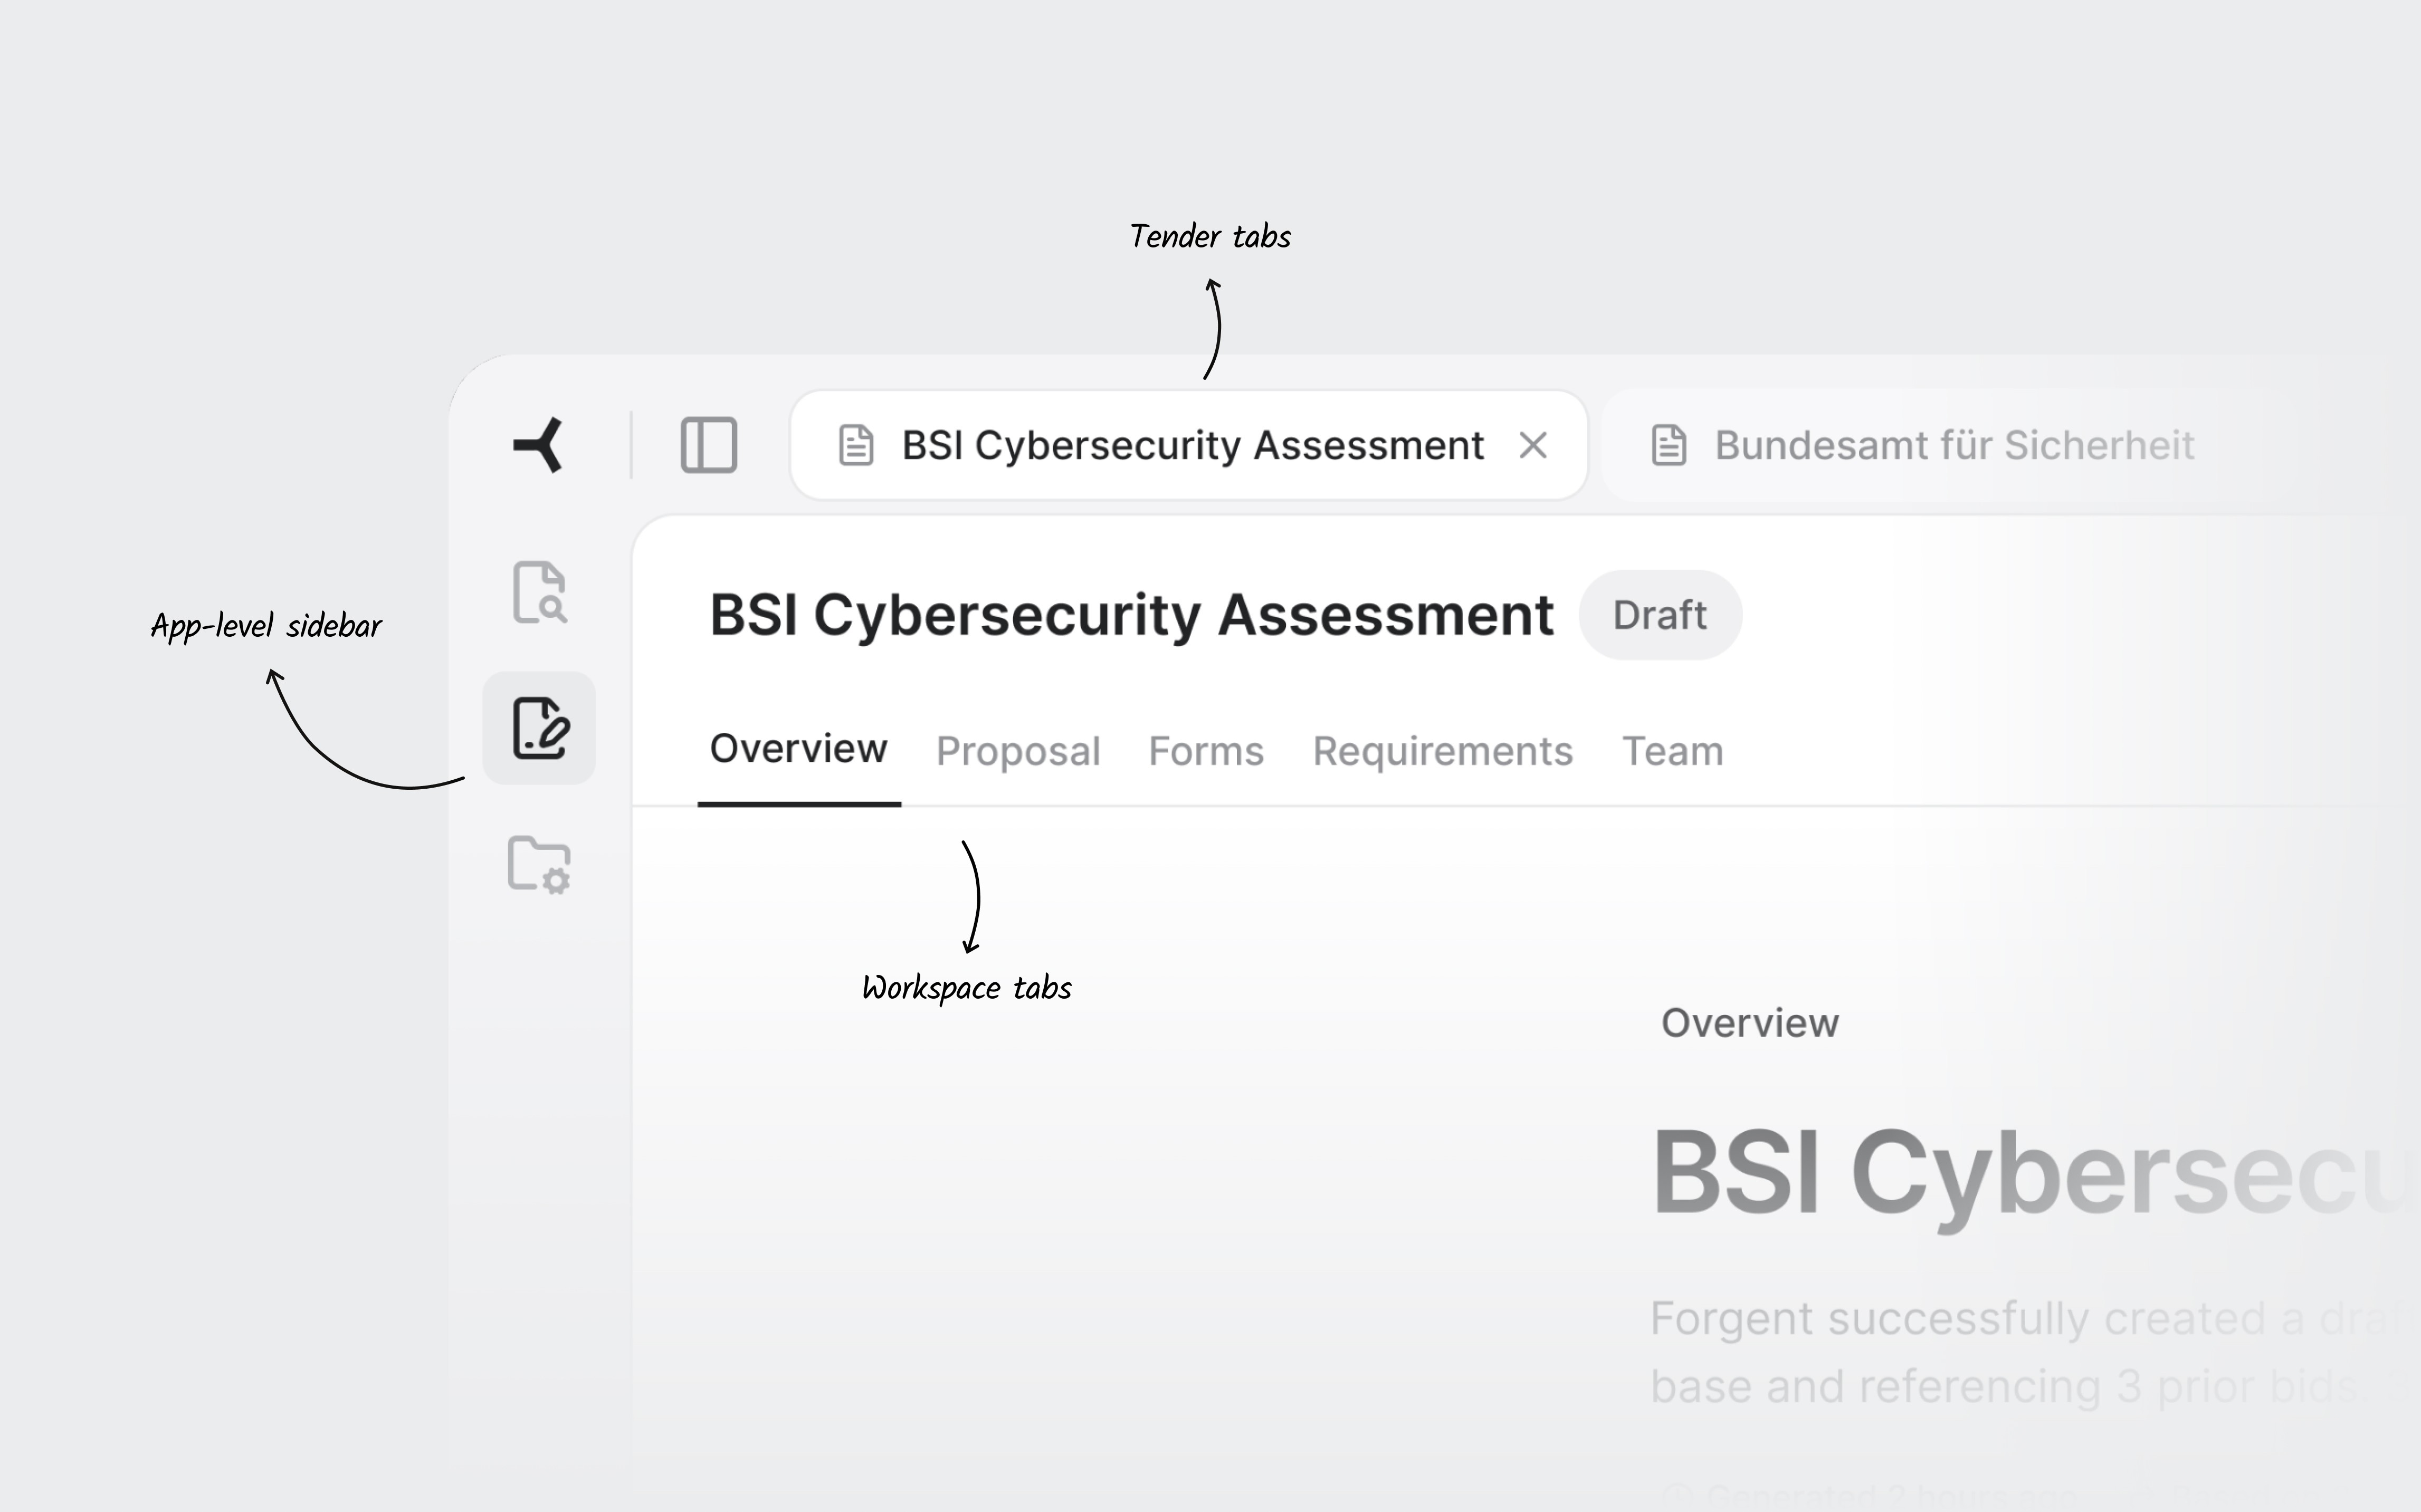Click the Draft status badge
This screenshot has height=1512, width=2421.
[x=1660, y=615]
